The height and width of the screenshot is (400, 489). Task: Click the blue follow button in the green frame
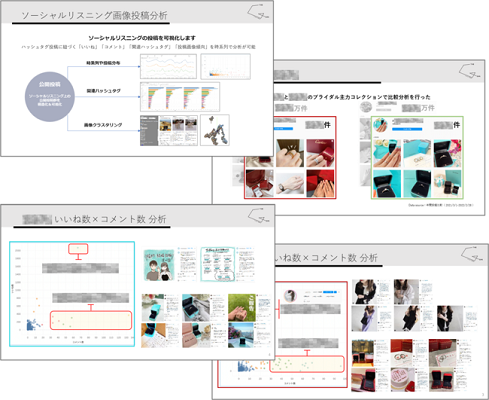(407, 129)
